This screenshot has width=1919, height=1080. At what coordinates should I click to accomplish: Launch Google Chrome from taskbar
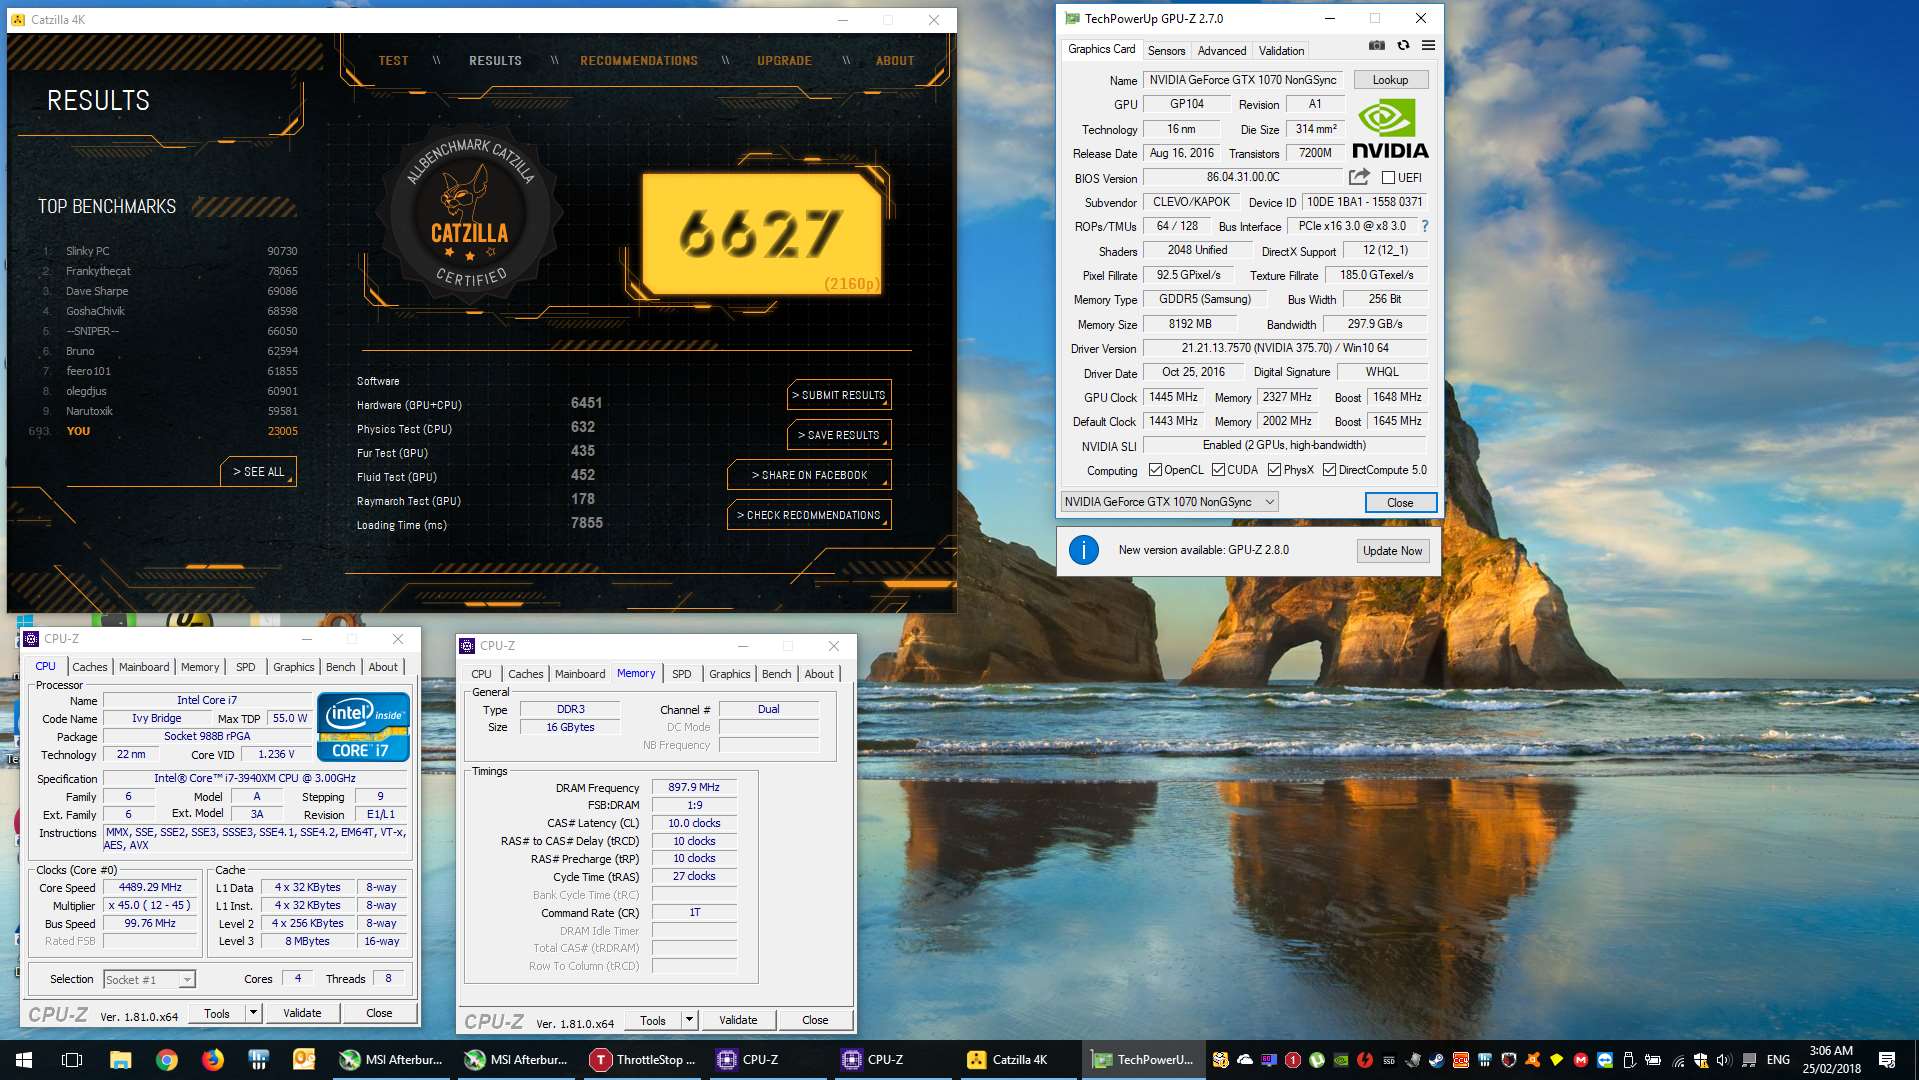tap(166, 1060)
